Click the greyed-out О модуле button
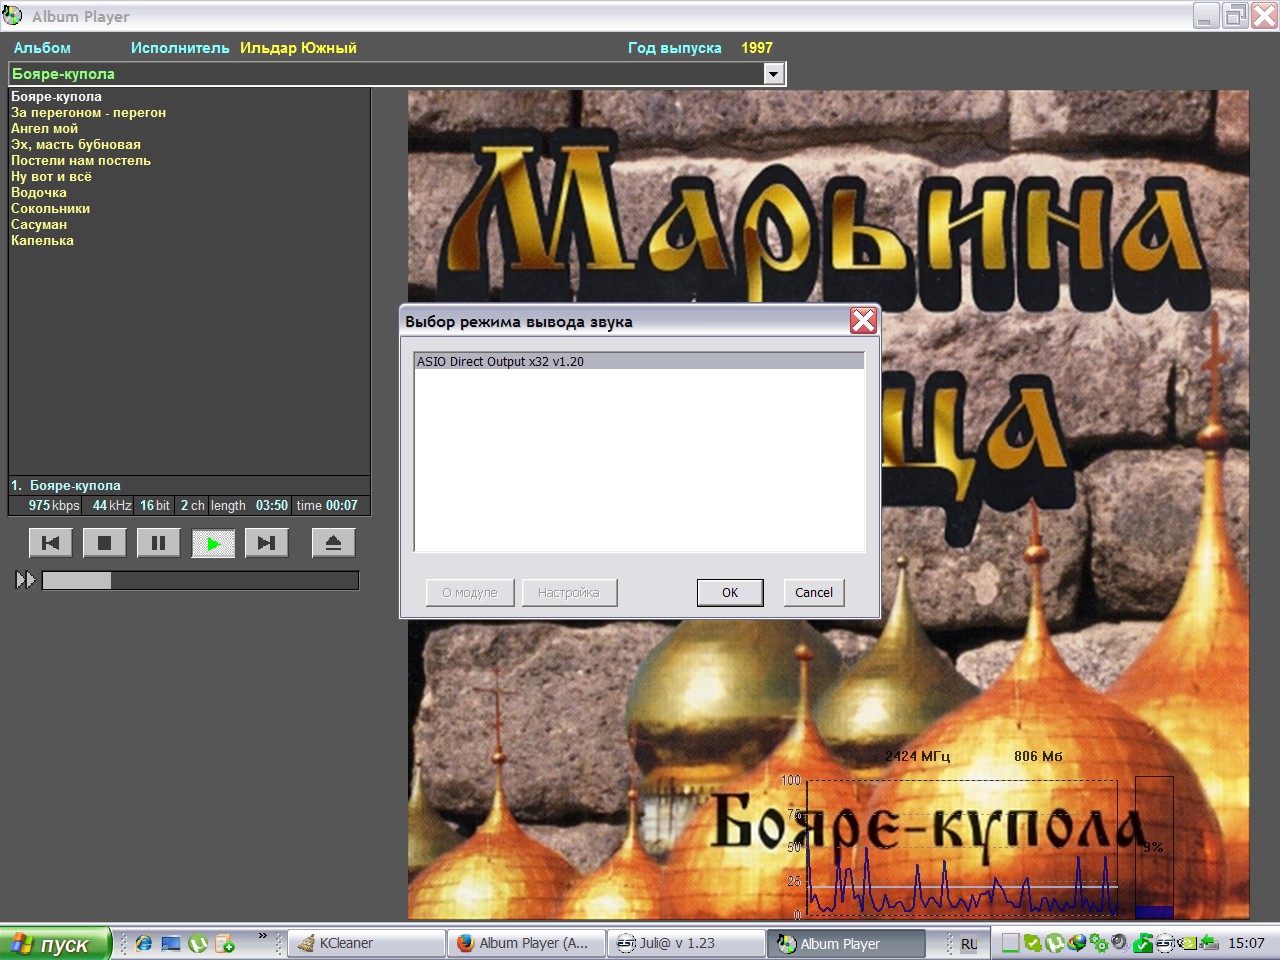Viewport: 1280px width, 960px height. click(470, 593)
